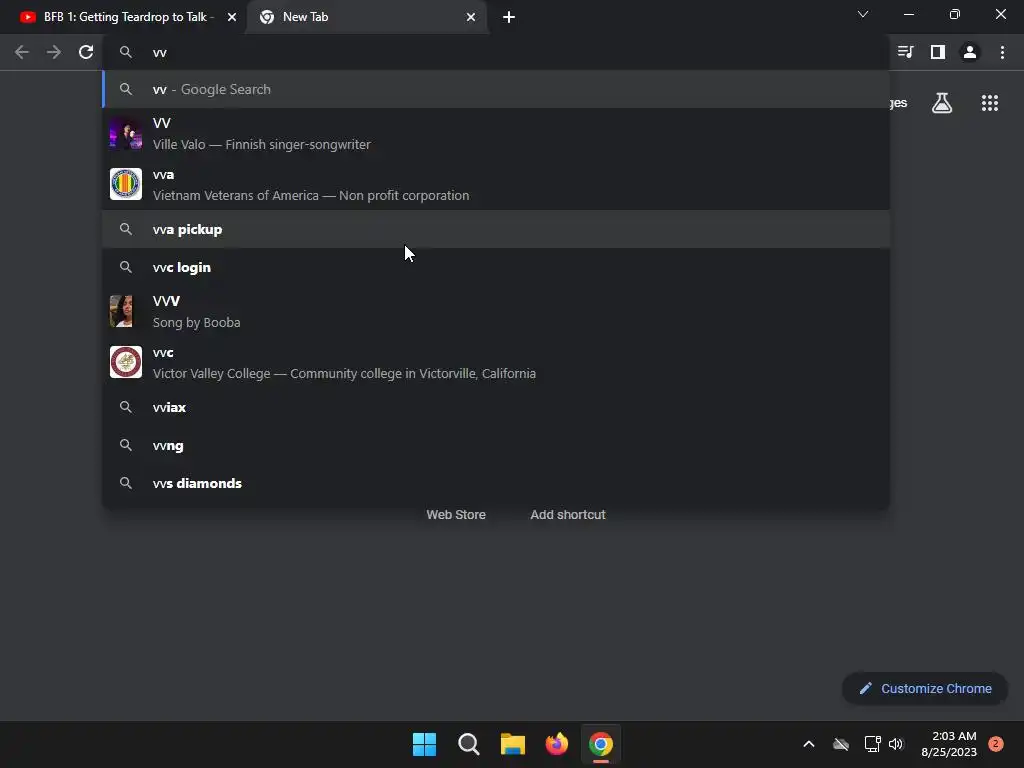Click the browser forward arrow
1024x768 pixels.
(x=54, y=52)
